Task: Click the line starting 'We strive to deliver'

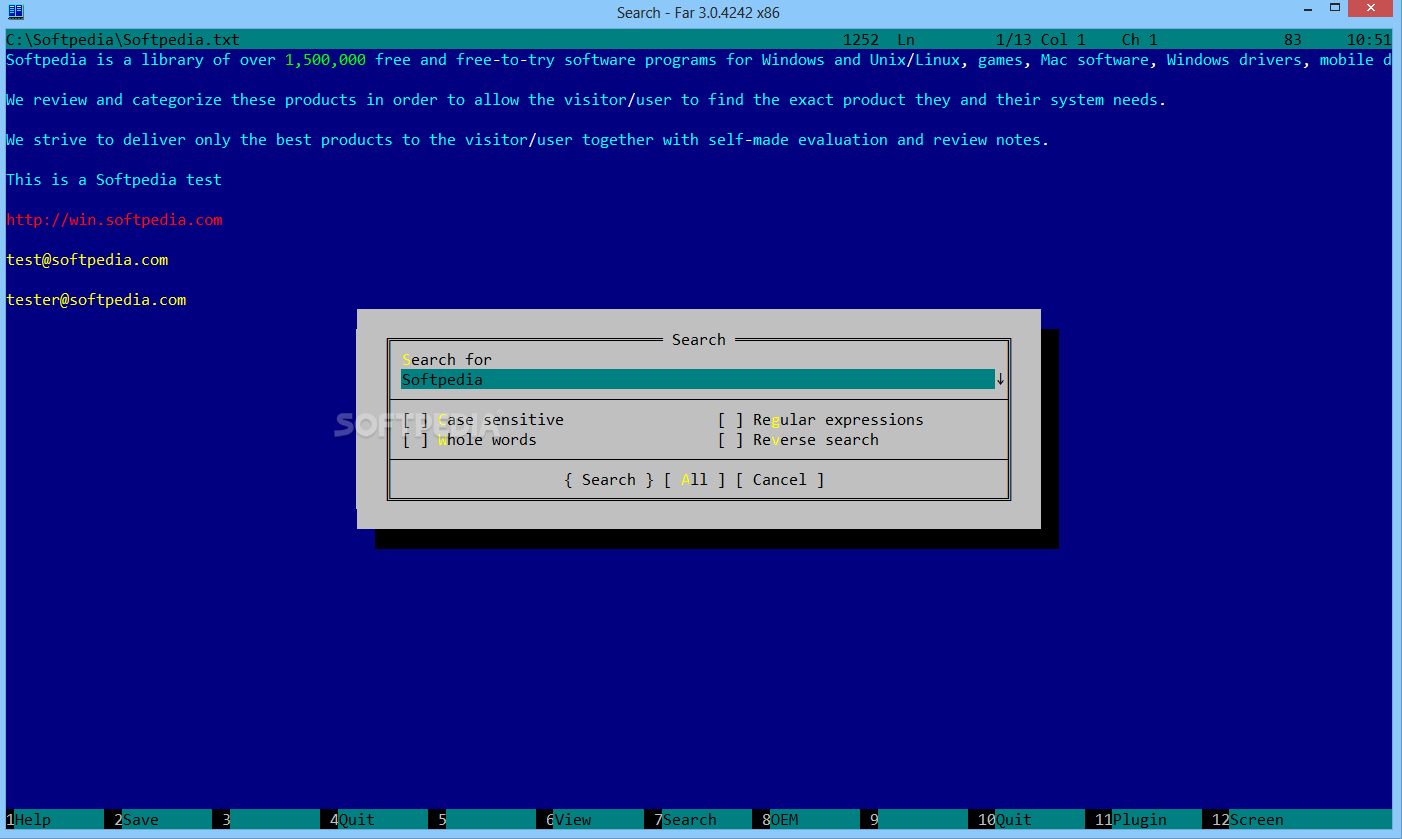Action: coord(527,140)
